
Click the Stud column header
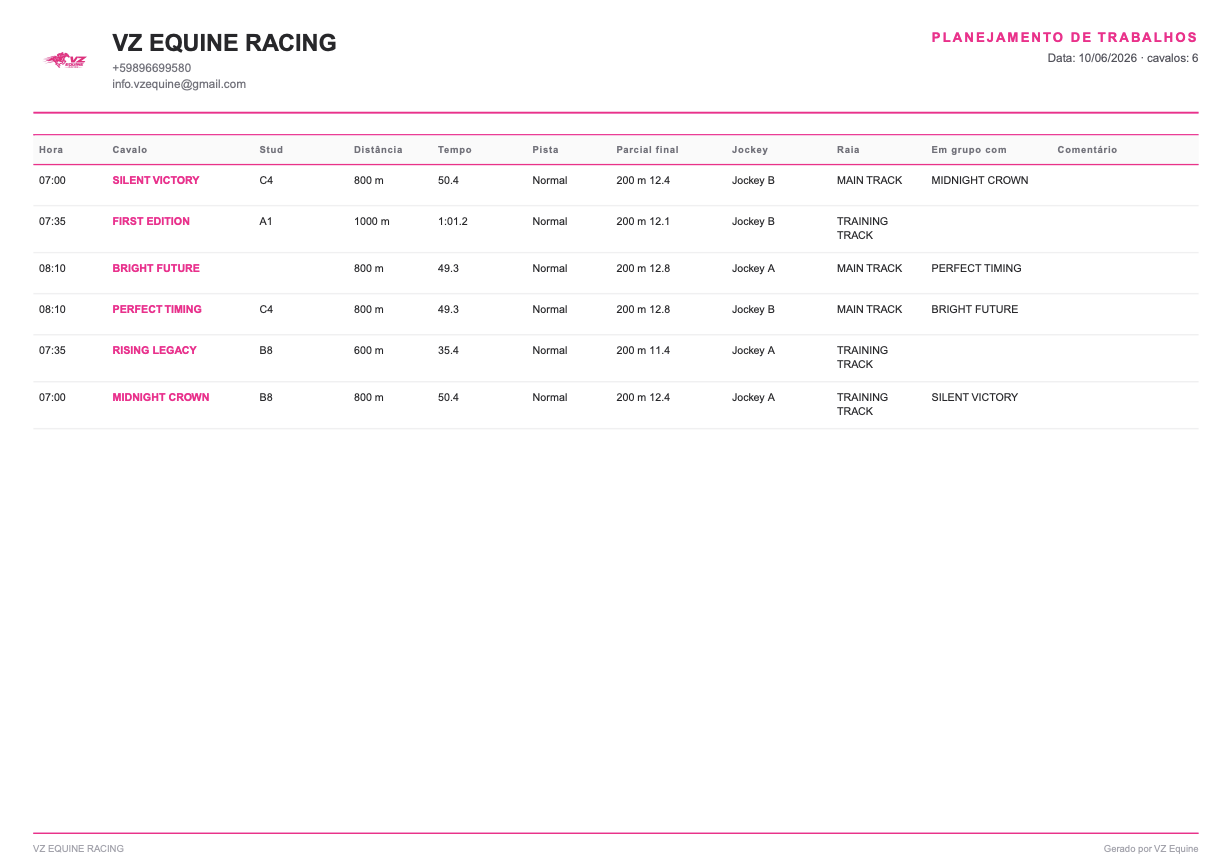pos(271,150)
